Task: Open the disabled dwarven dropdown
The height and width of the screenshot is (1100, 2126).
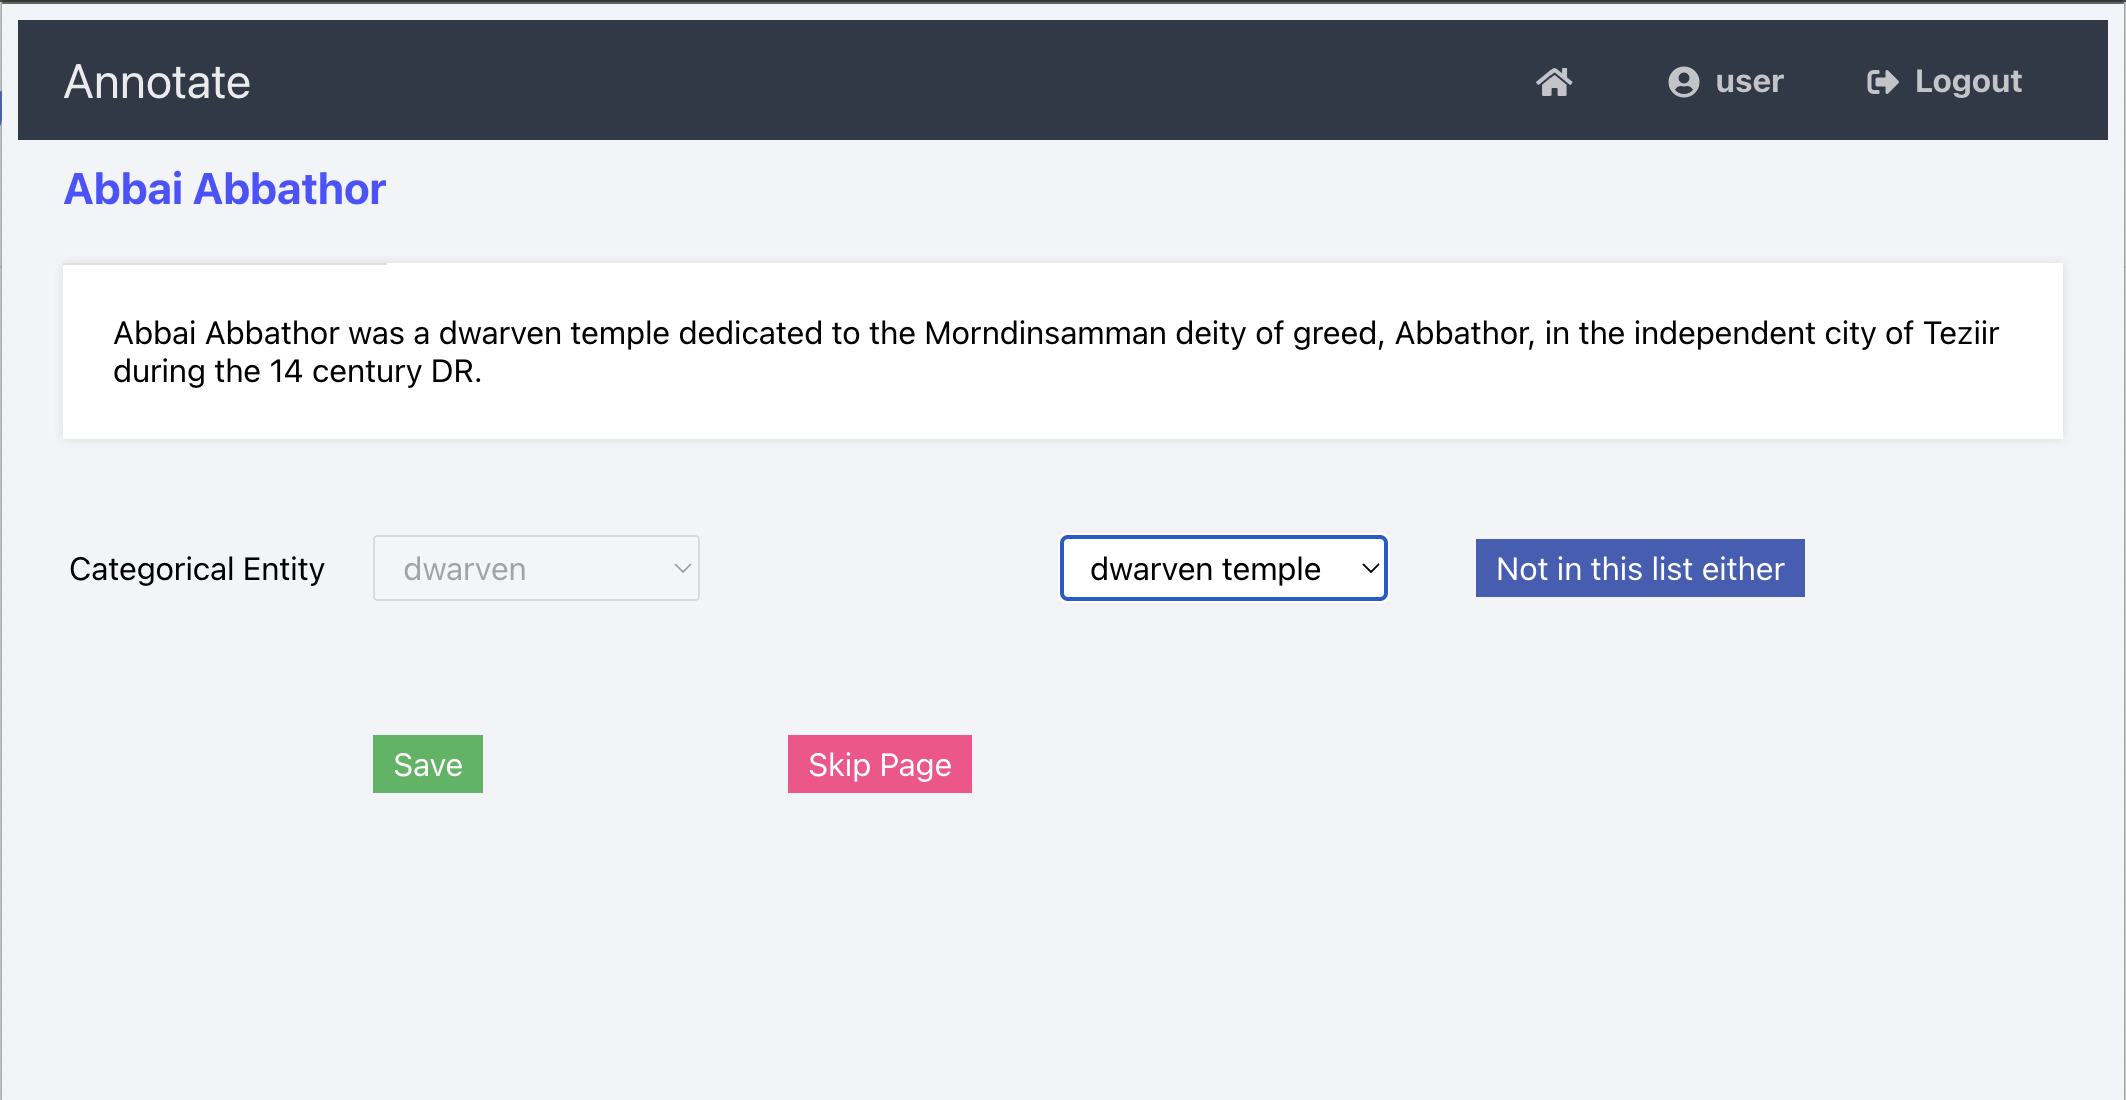Action: coord(535,569)
